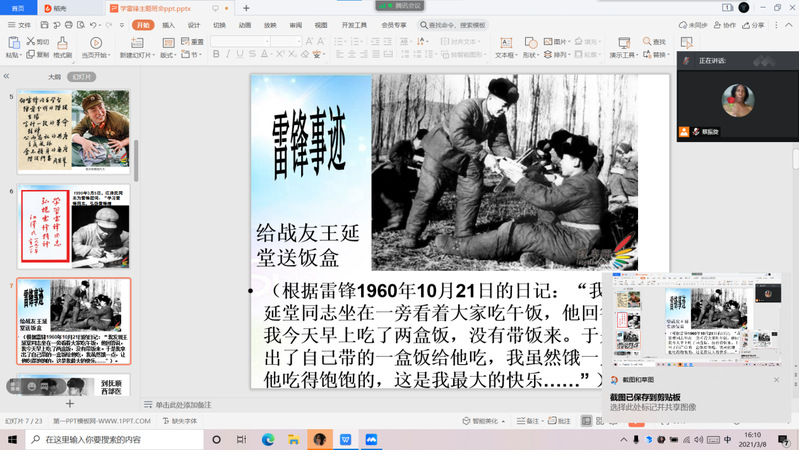
Task: Collapse the slide thumbnail panel
Action: (x=6, y=76)
